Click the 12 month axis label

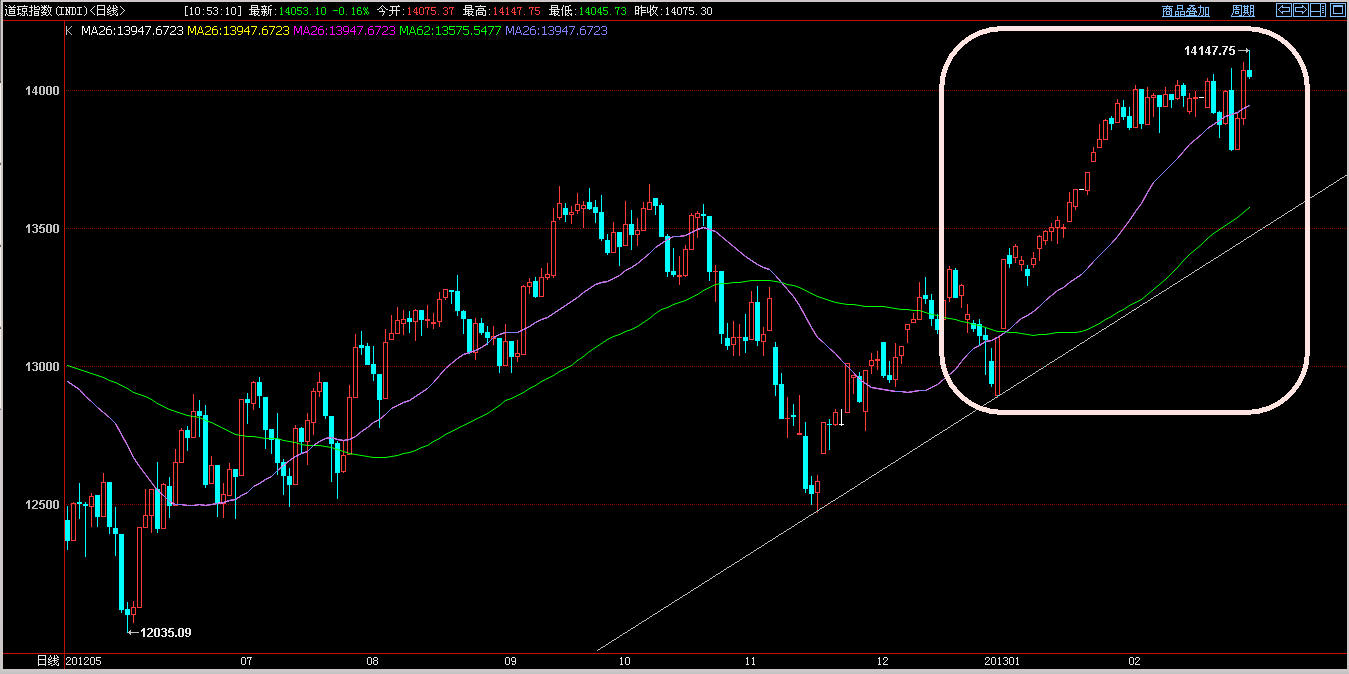(882, 661)
